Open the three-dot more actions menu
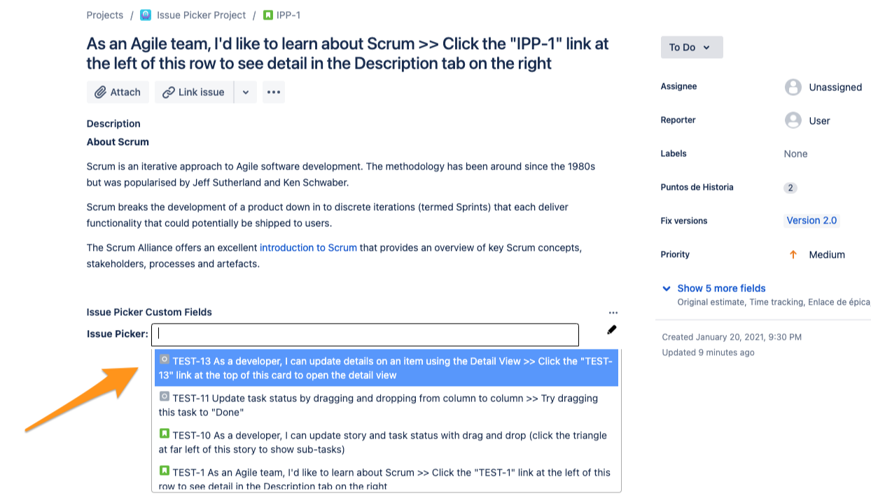This screenshot has height=496, width=871. click(273, 92)
